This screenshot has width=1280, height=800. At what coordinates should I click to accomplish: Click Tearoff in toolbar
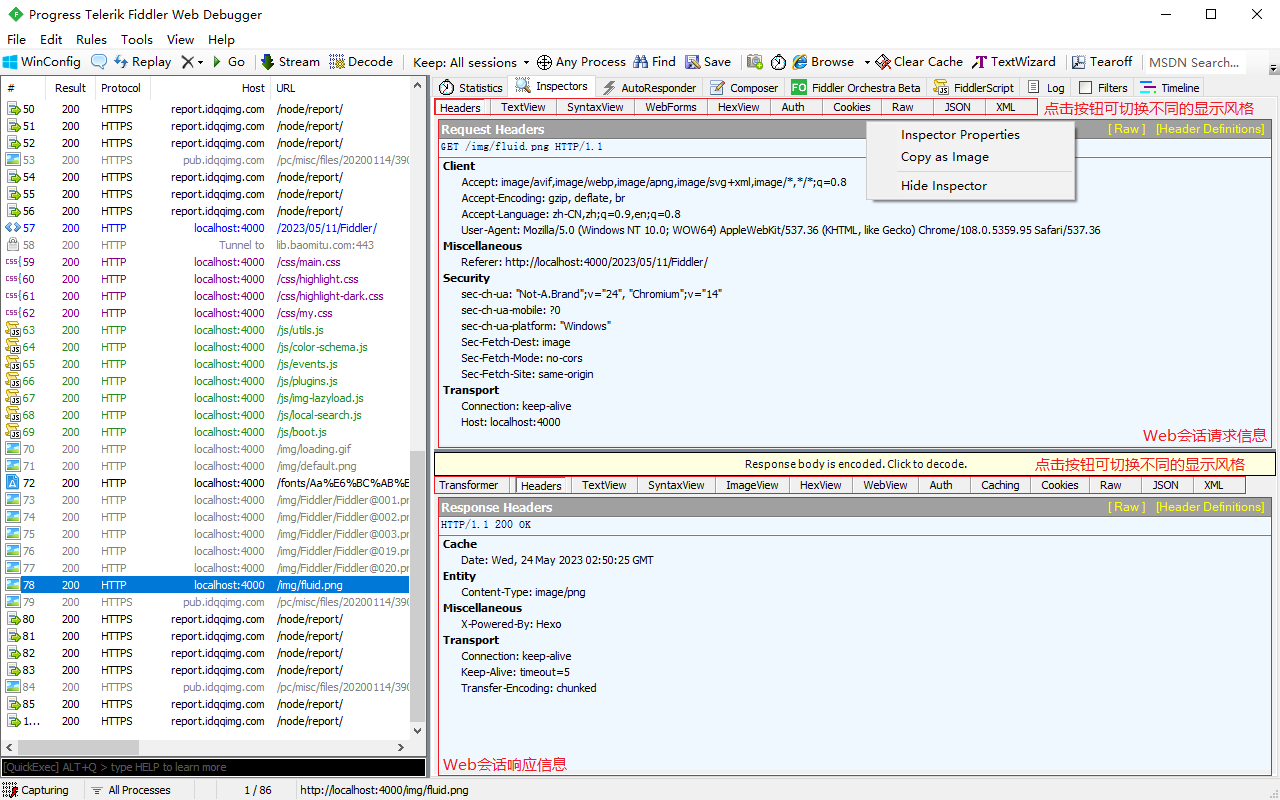click(x=1102, y=62)
